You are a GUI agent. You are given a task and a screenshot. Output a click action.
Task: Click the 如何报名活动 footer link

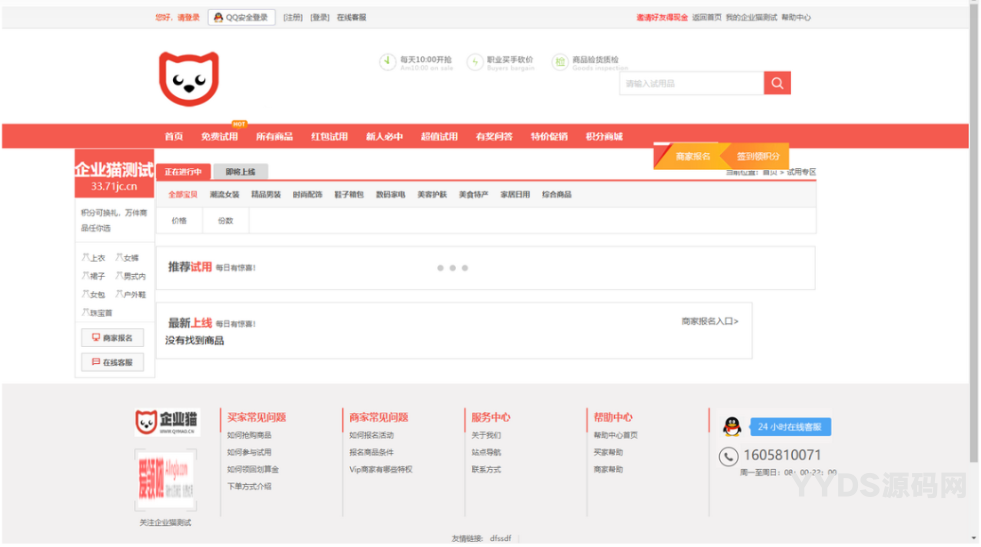click(x=372, y=435)
